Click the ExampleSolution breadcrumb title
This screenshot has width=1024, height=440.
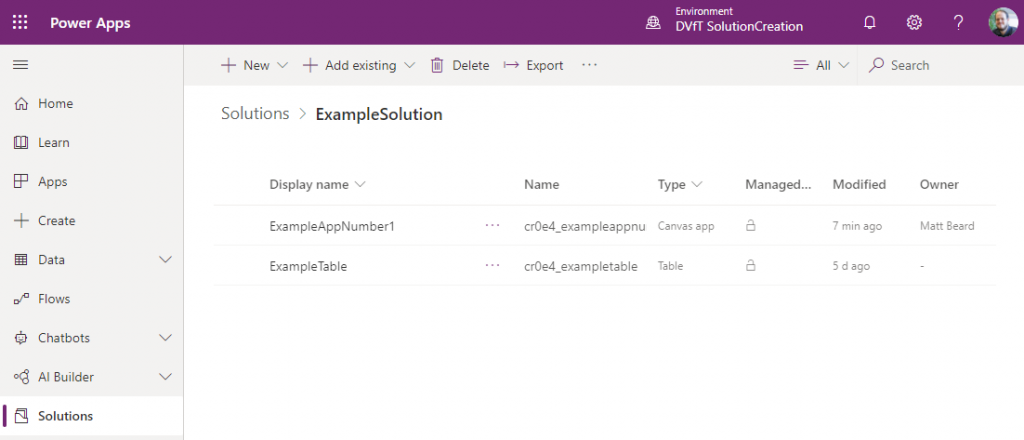[379, 114]
